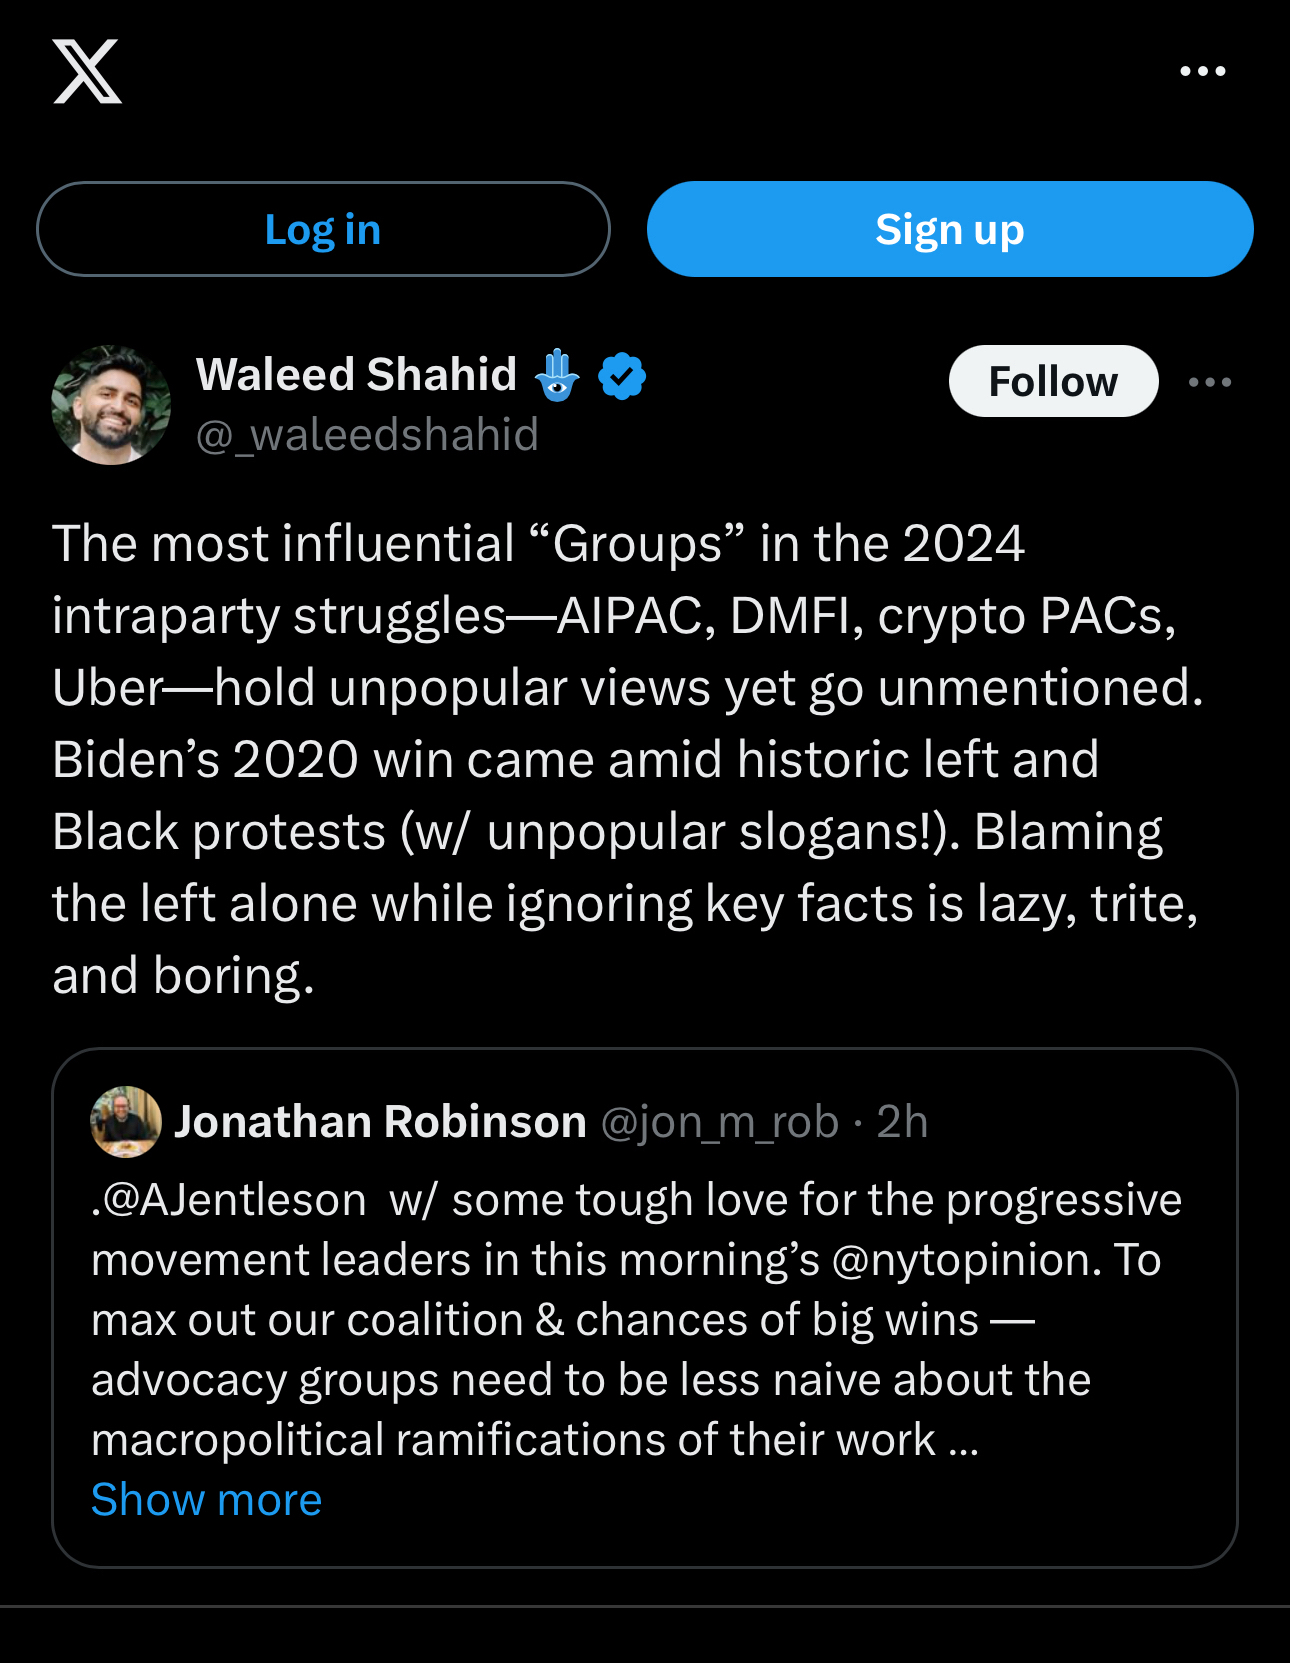1290x1663 pixels.
Task: Open Waleed Shahid's profile photo
Action: (111, 405)
